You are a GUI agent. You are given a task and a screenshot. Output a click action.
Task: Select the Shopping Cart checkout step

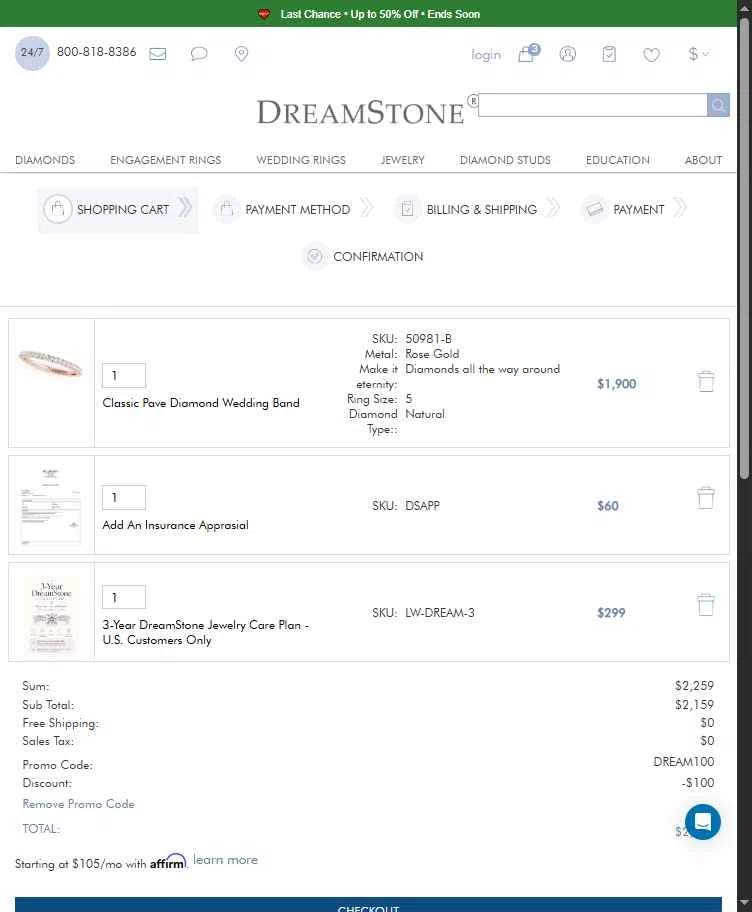pos(117,209)
